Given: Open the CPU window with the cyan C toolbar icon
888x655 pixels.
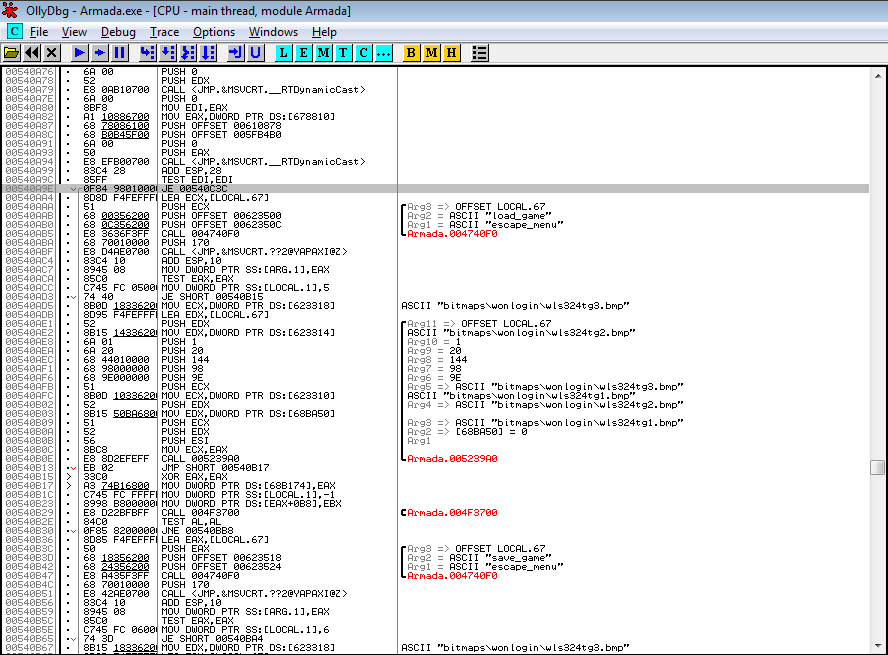Looking at the screenshot, I should click(364, 53).
